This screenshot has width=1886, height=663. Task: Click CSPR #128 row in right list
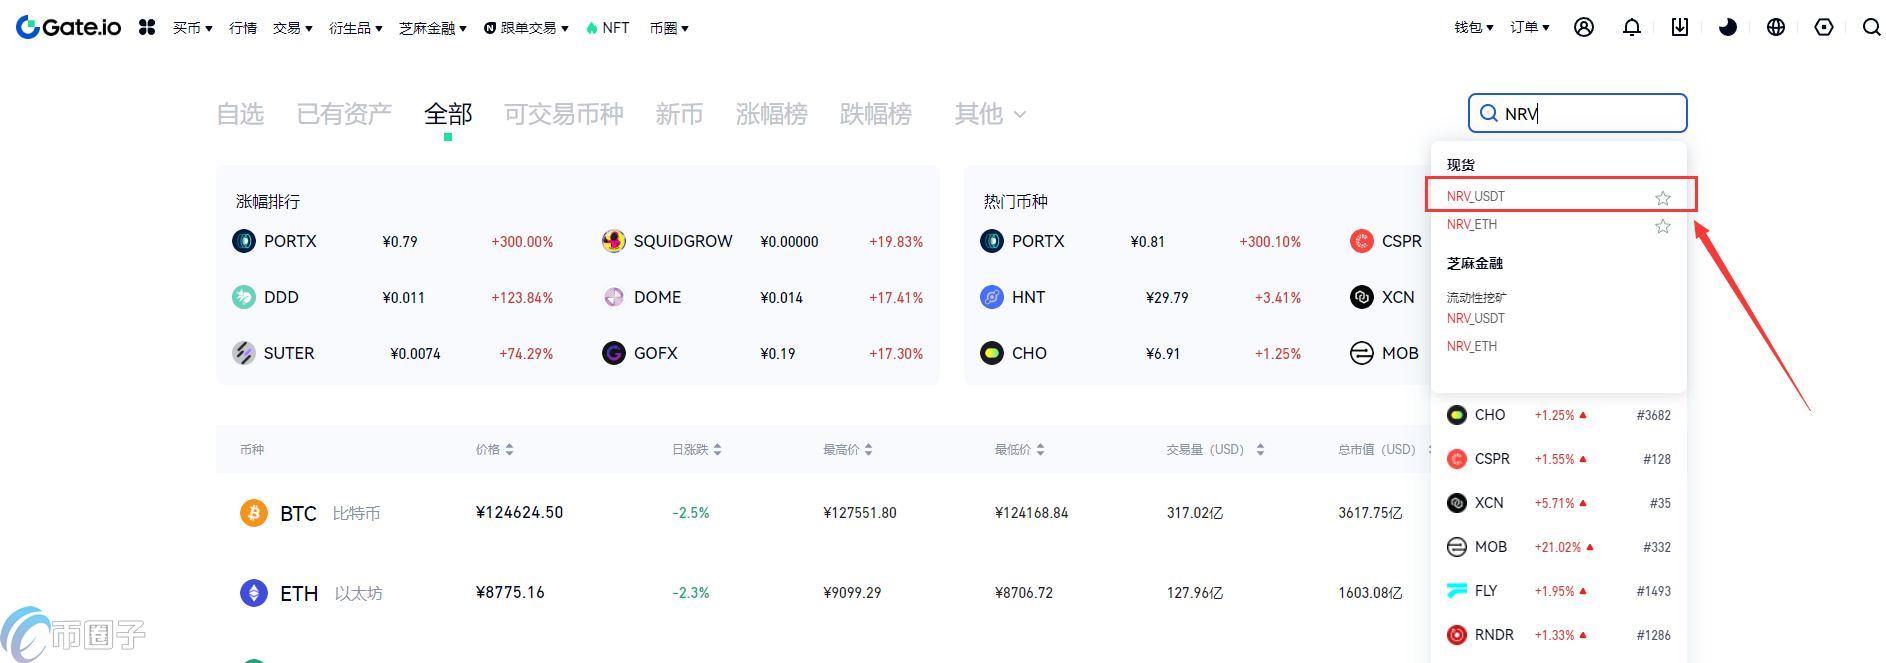tap(1559, 459)
